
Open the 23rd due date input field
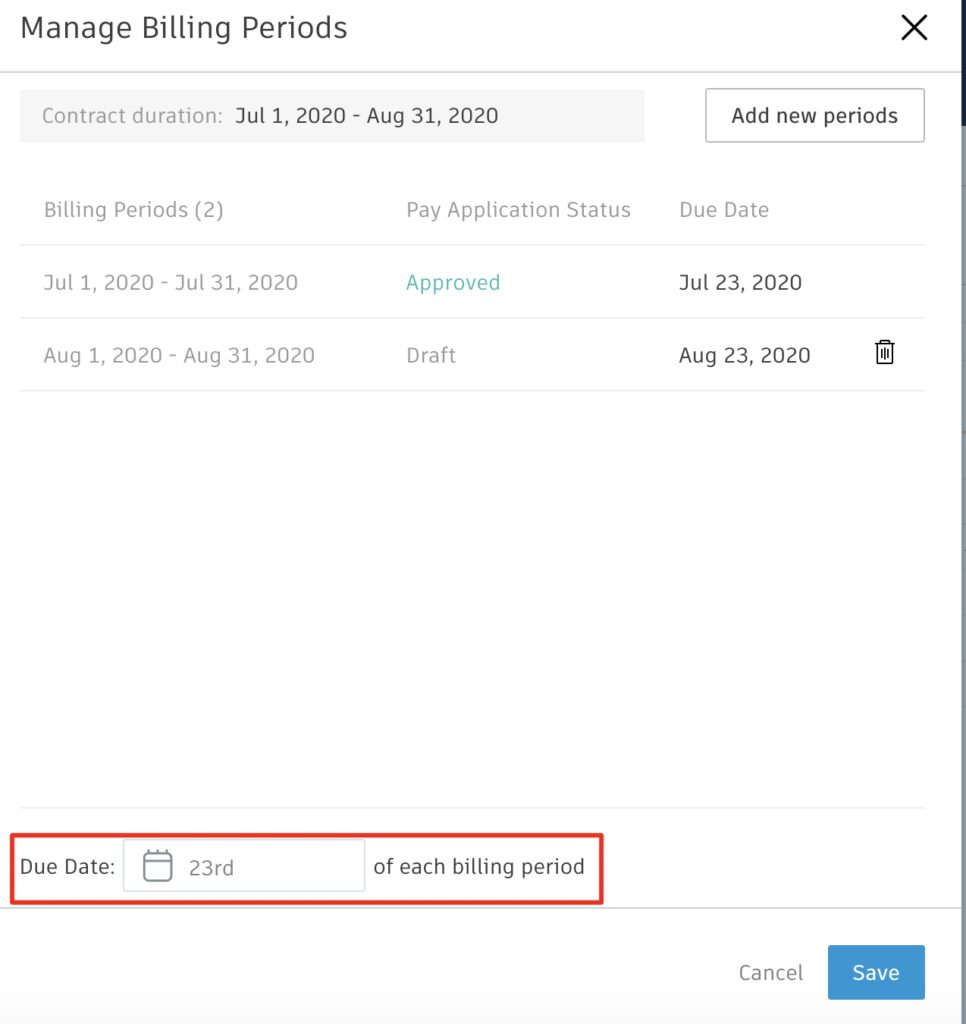coord(244,866)
